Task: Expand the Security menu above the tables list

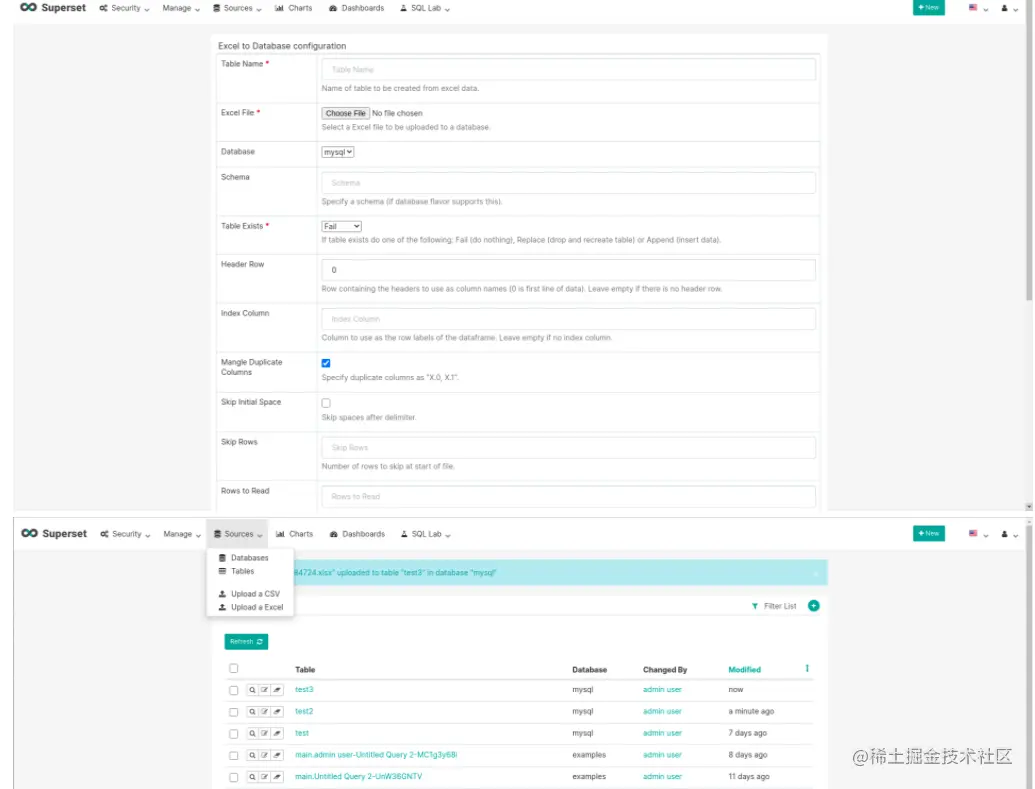Action: pos(125,533)
